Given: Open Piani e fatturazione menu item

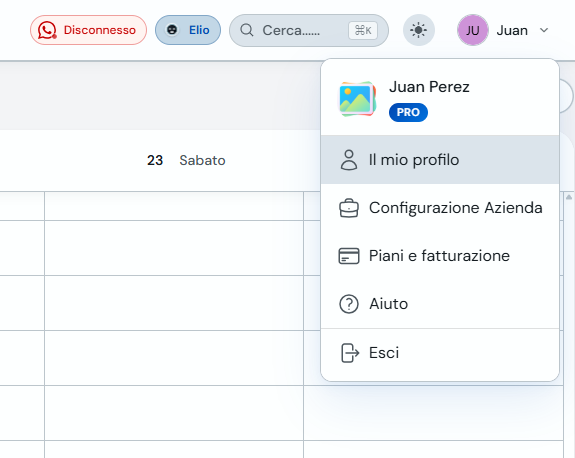Looking at the screenshot, I should (440, 256).
